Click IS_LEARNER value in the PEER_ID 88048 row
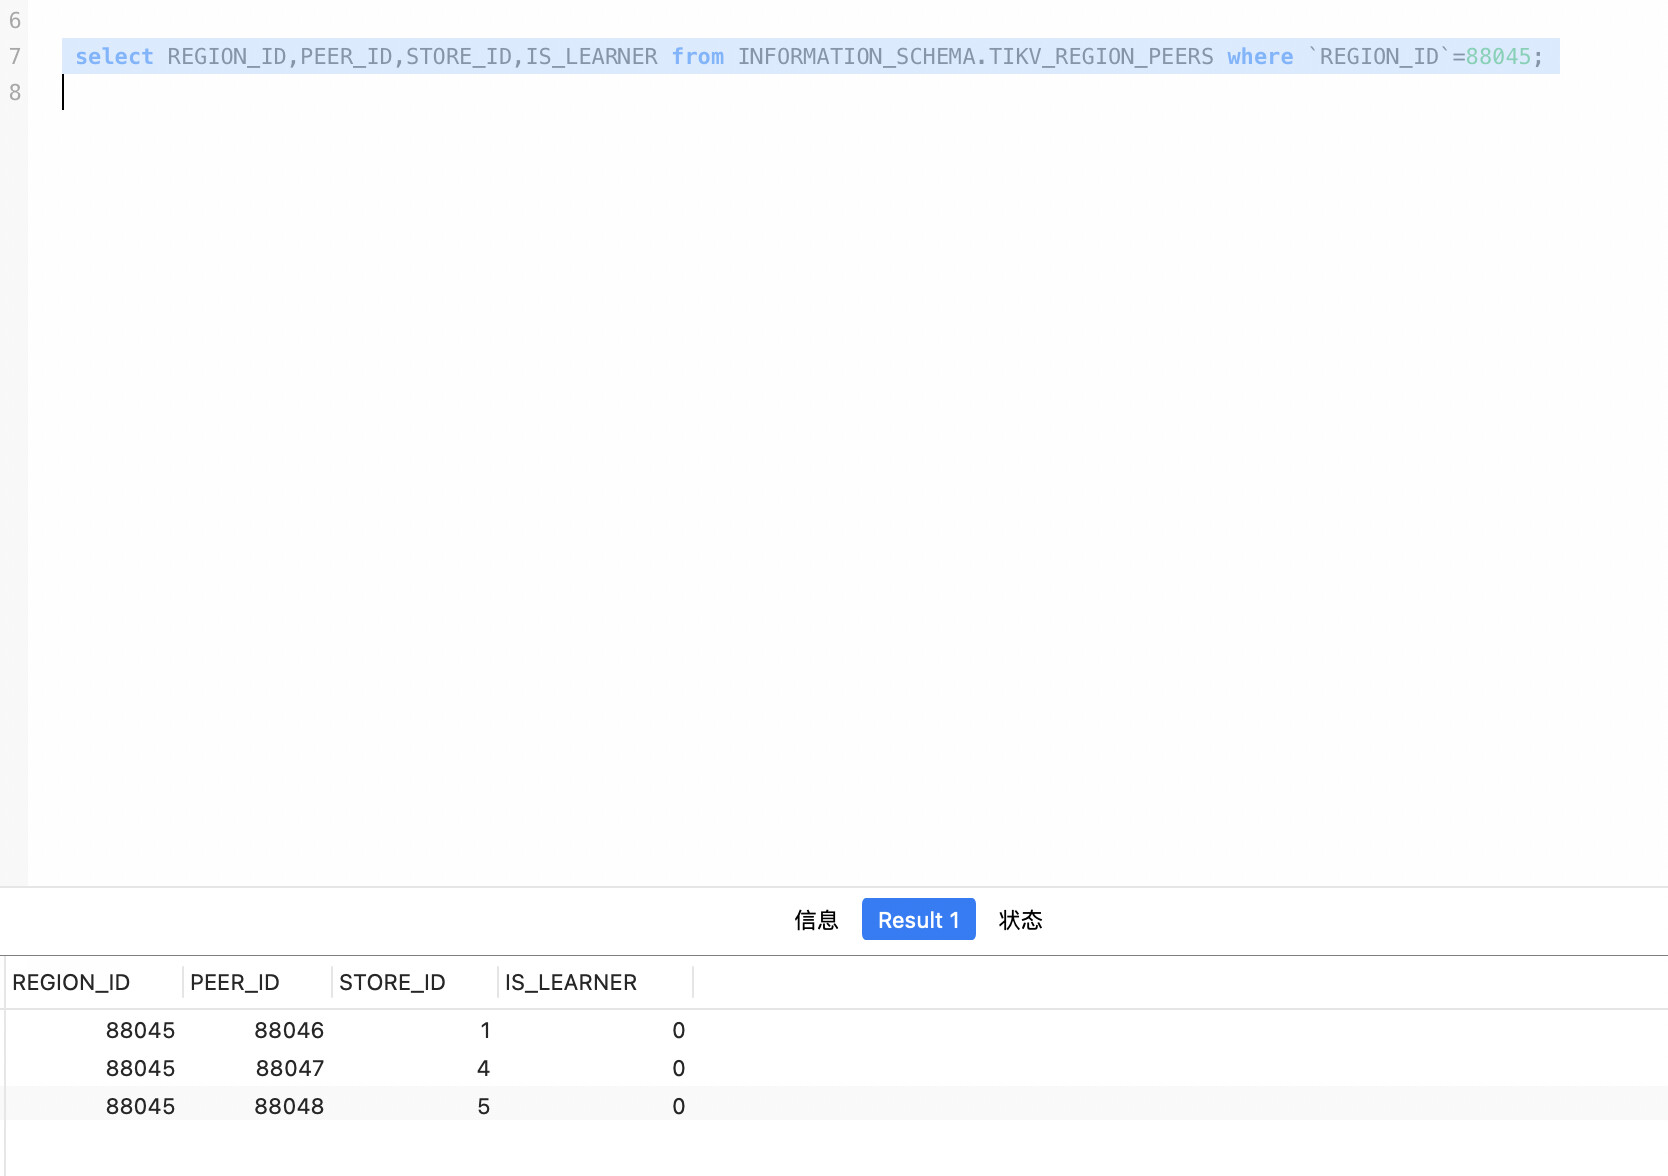The width and height of the screenshot is (1668, 1176). [678, 1106]
